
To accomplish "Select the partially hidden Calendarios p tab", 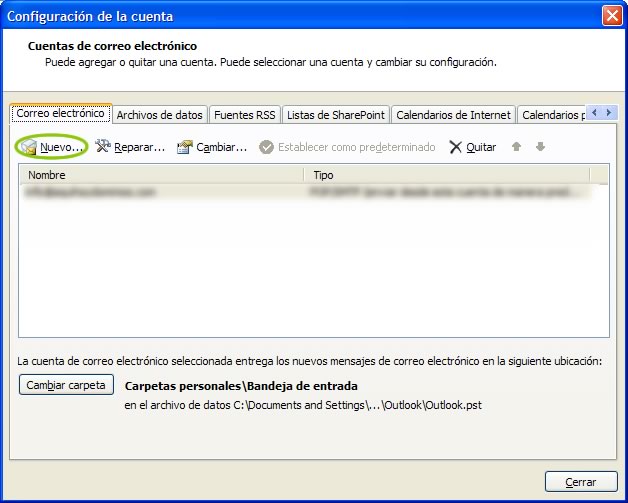I will pyautogui.click(x=552, y=115).
